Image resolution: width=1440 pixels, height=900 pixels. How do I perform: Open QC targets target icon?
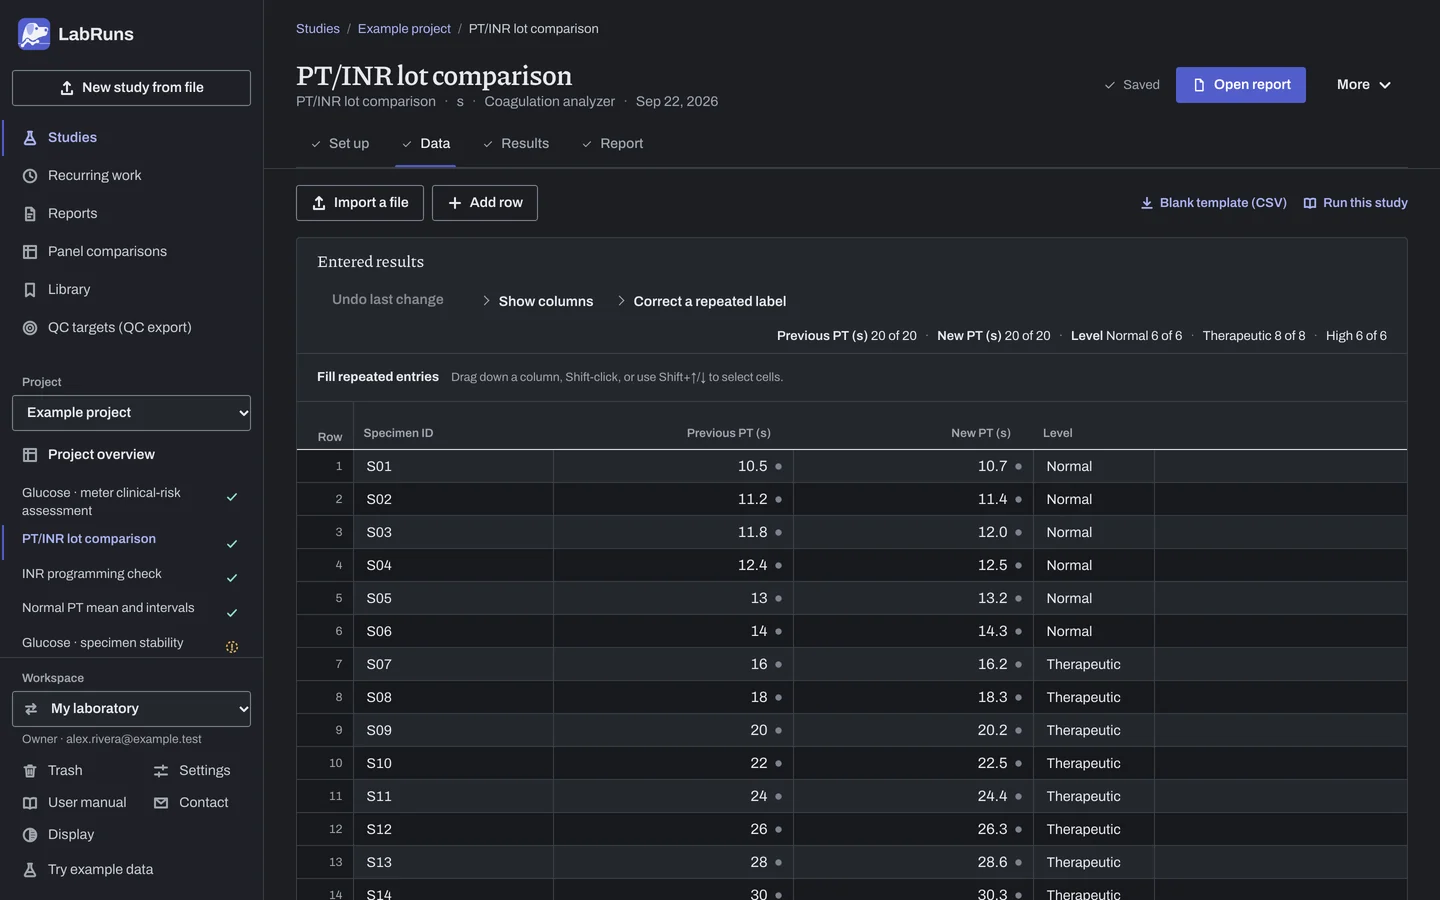pos(30,328)
